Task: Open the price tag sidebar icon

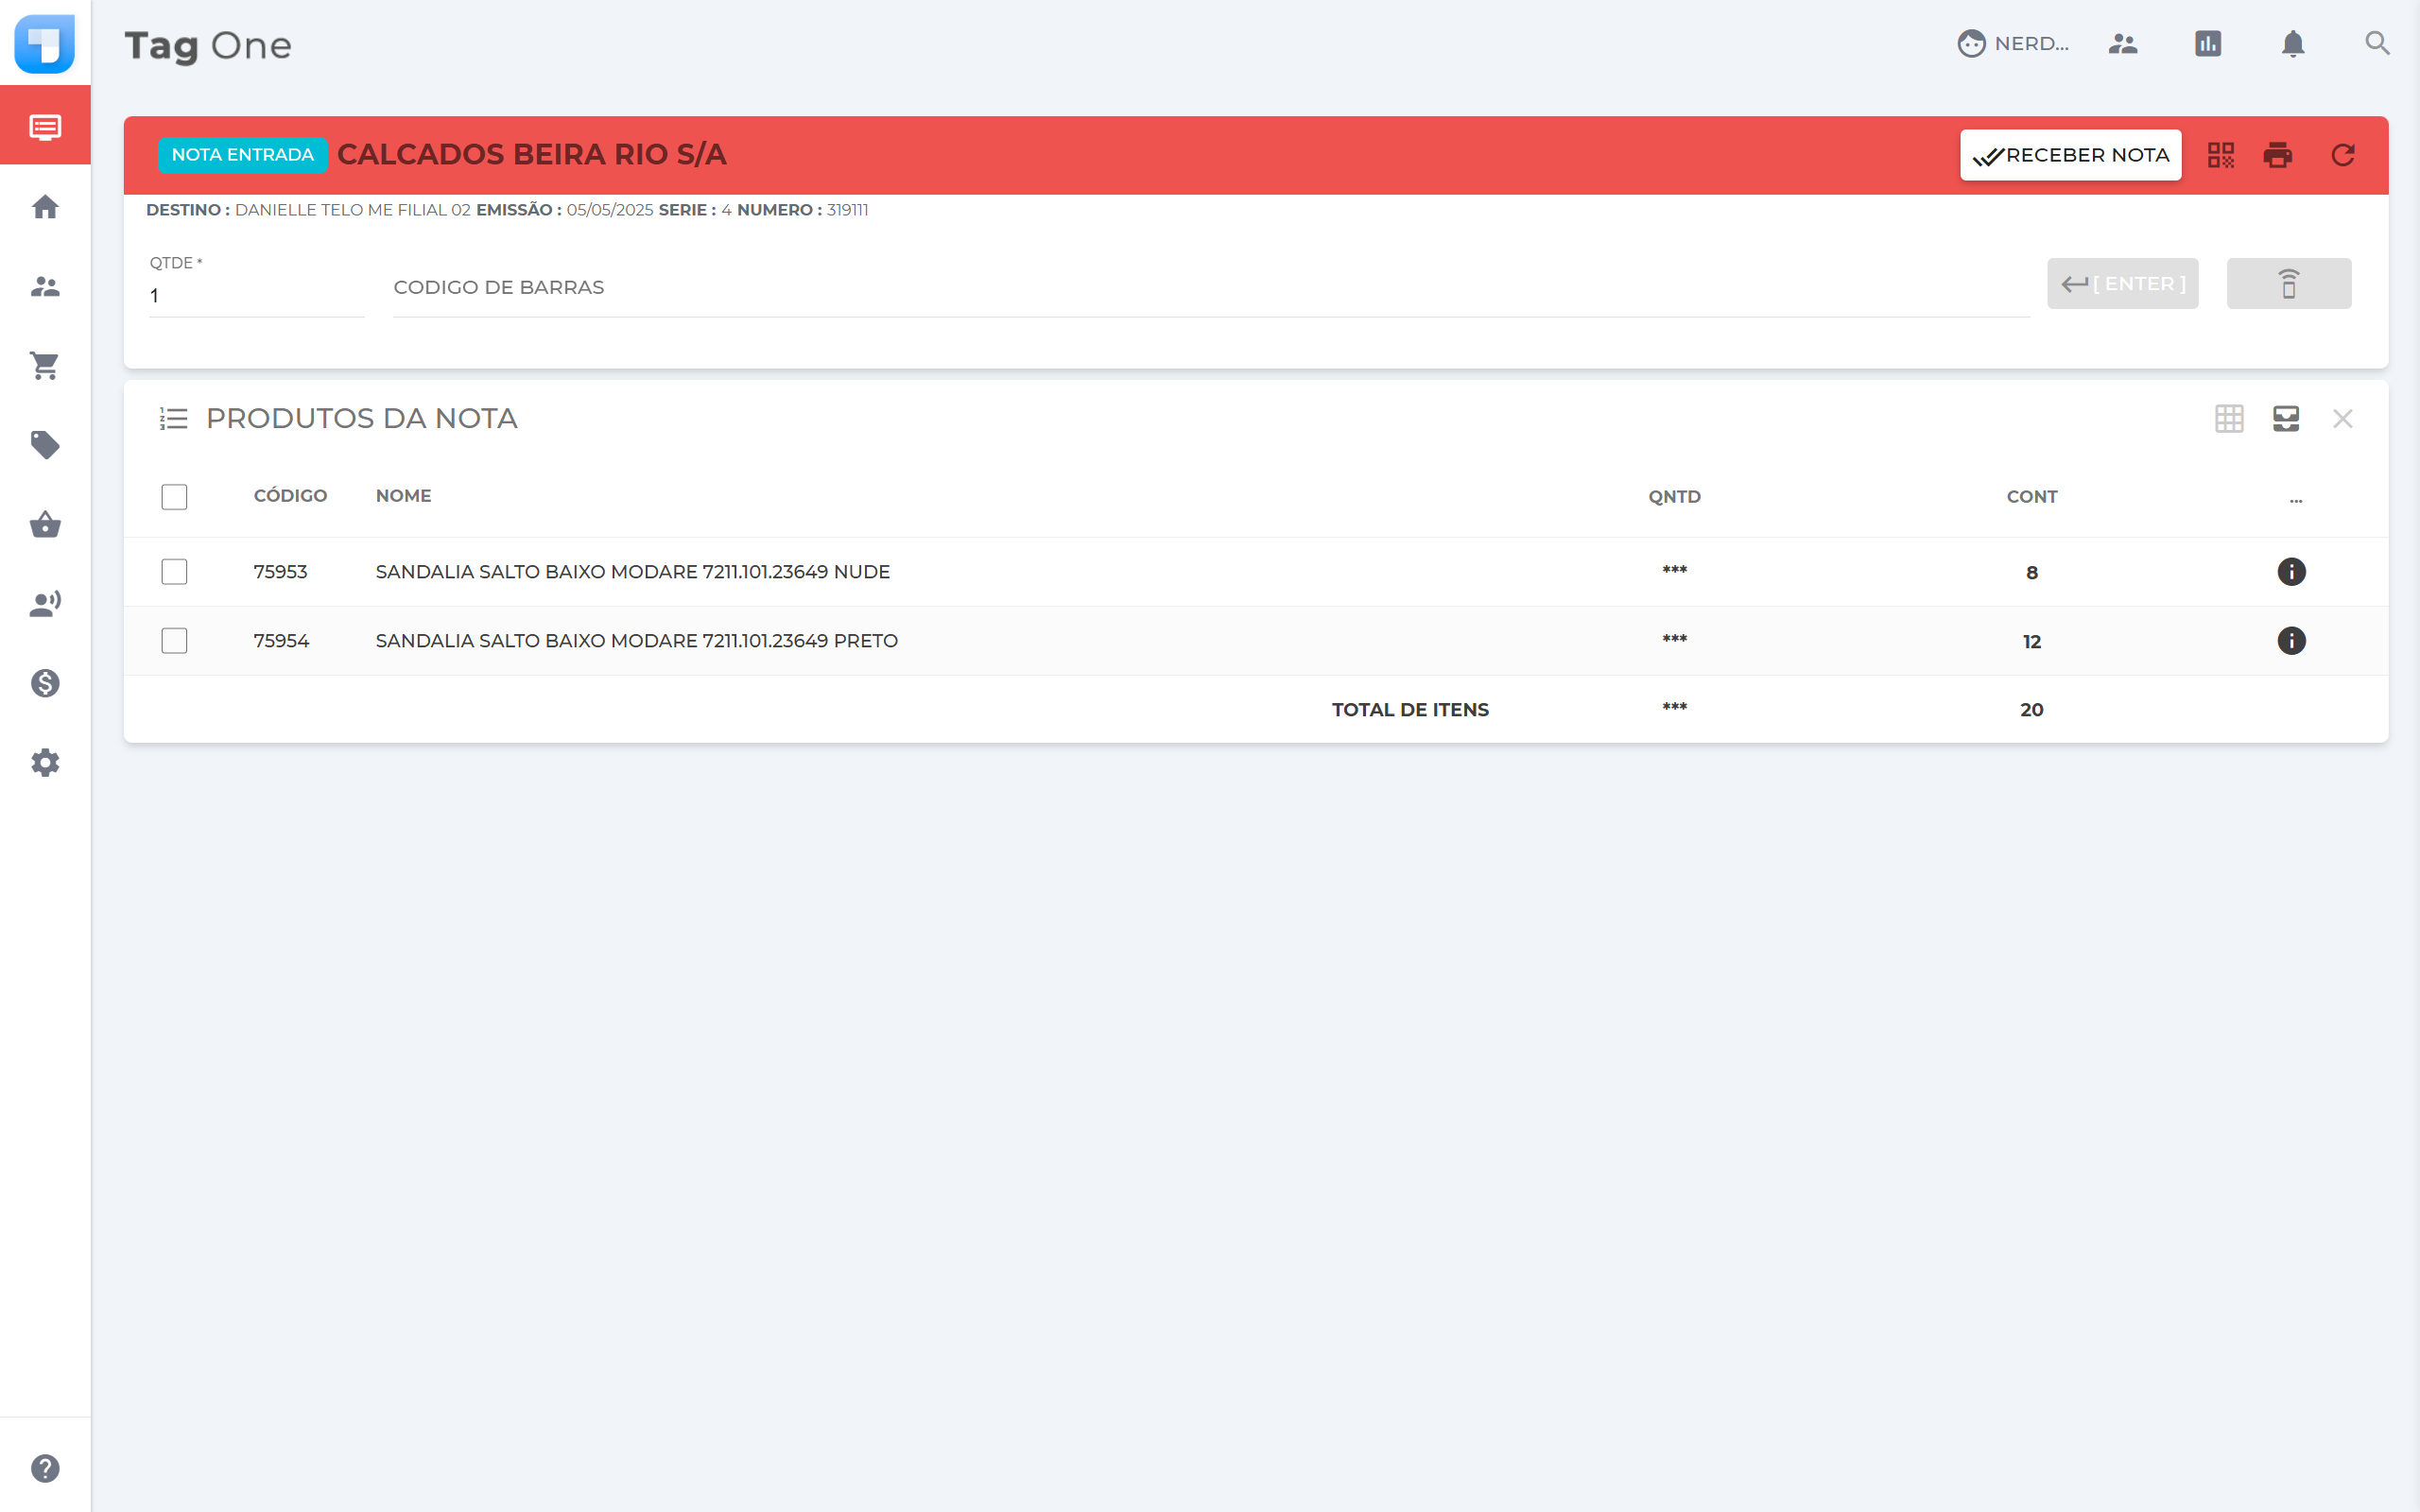Action: coord(45,445)
